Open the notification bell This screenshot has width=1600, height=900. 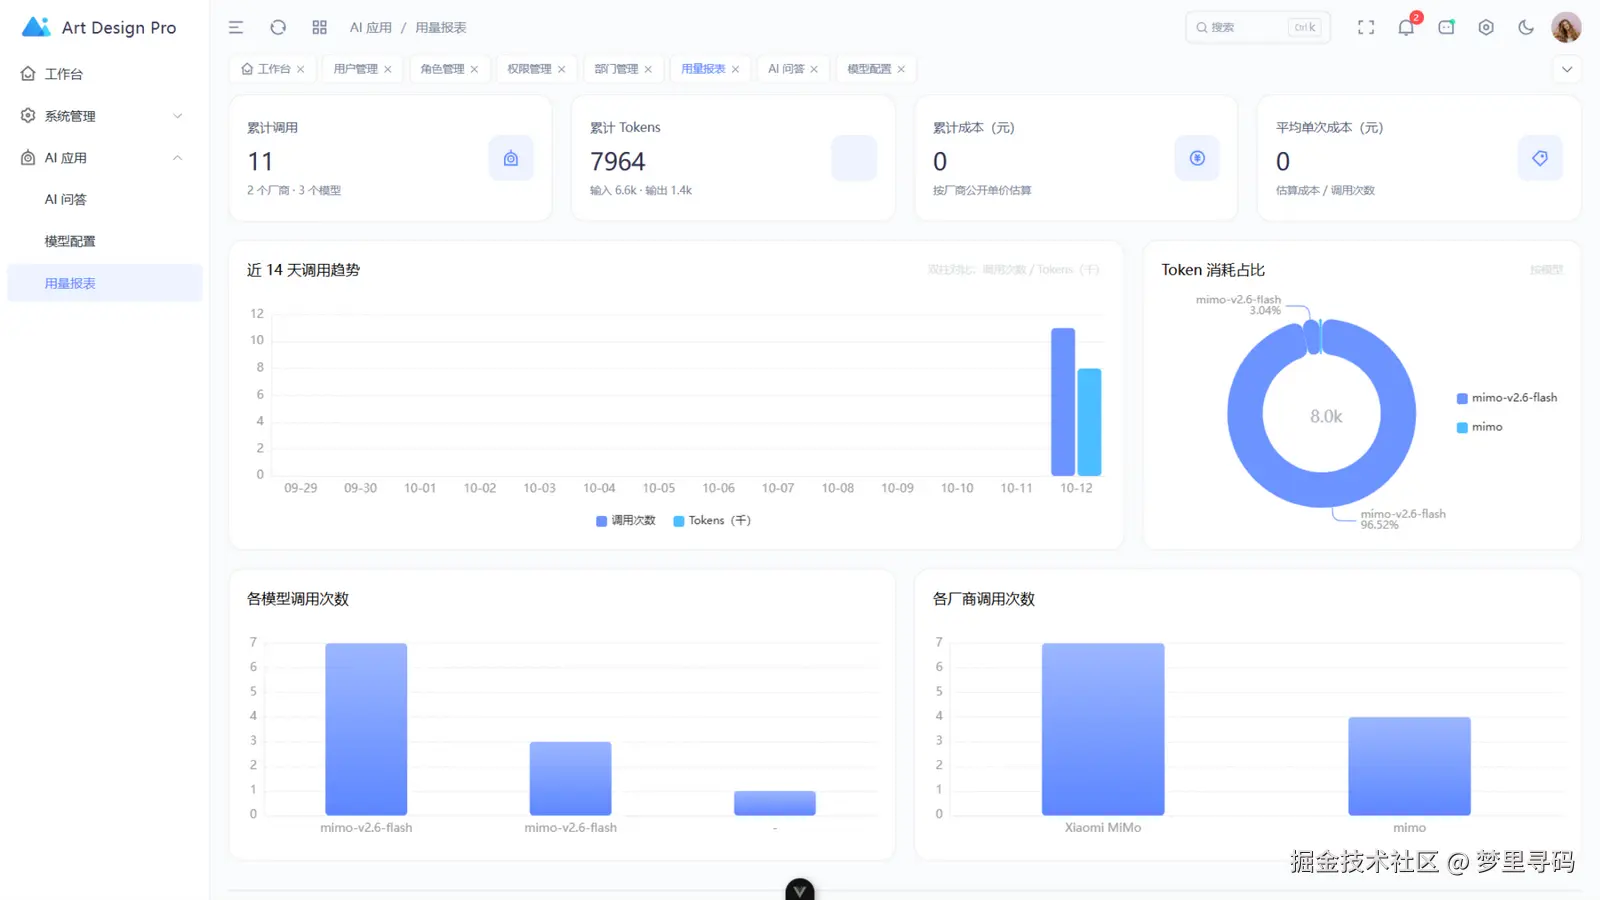1406,28
